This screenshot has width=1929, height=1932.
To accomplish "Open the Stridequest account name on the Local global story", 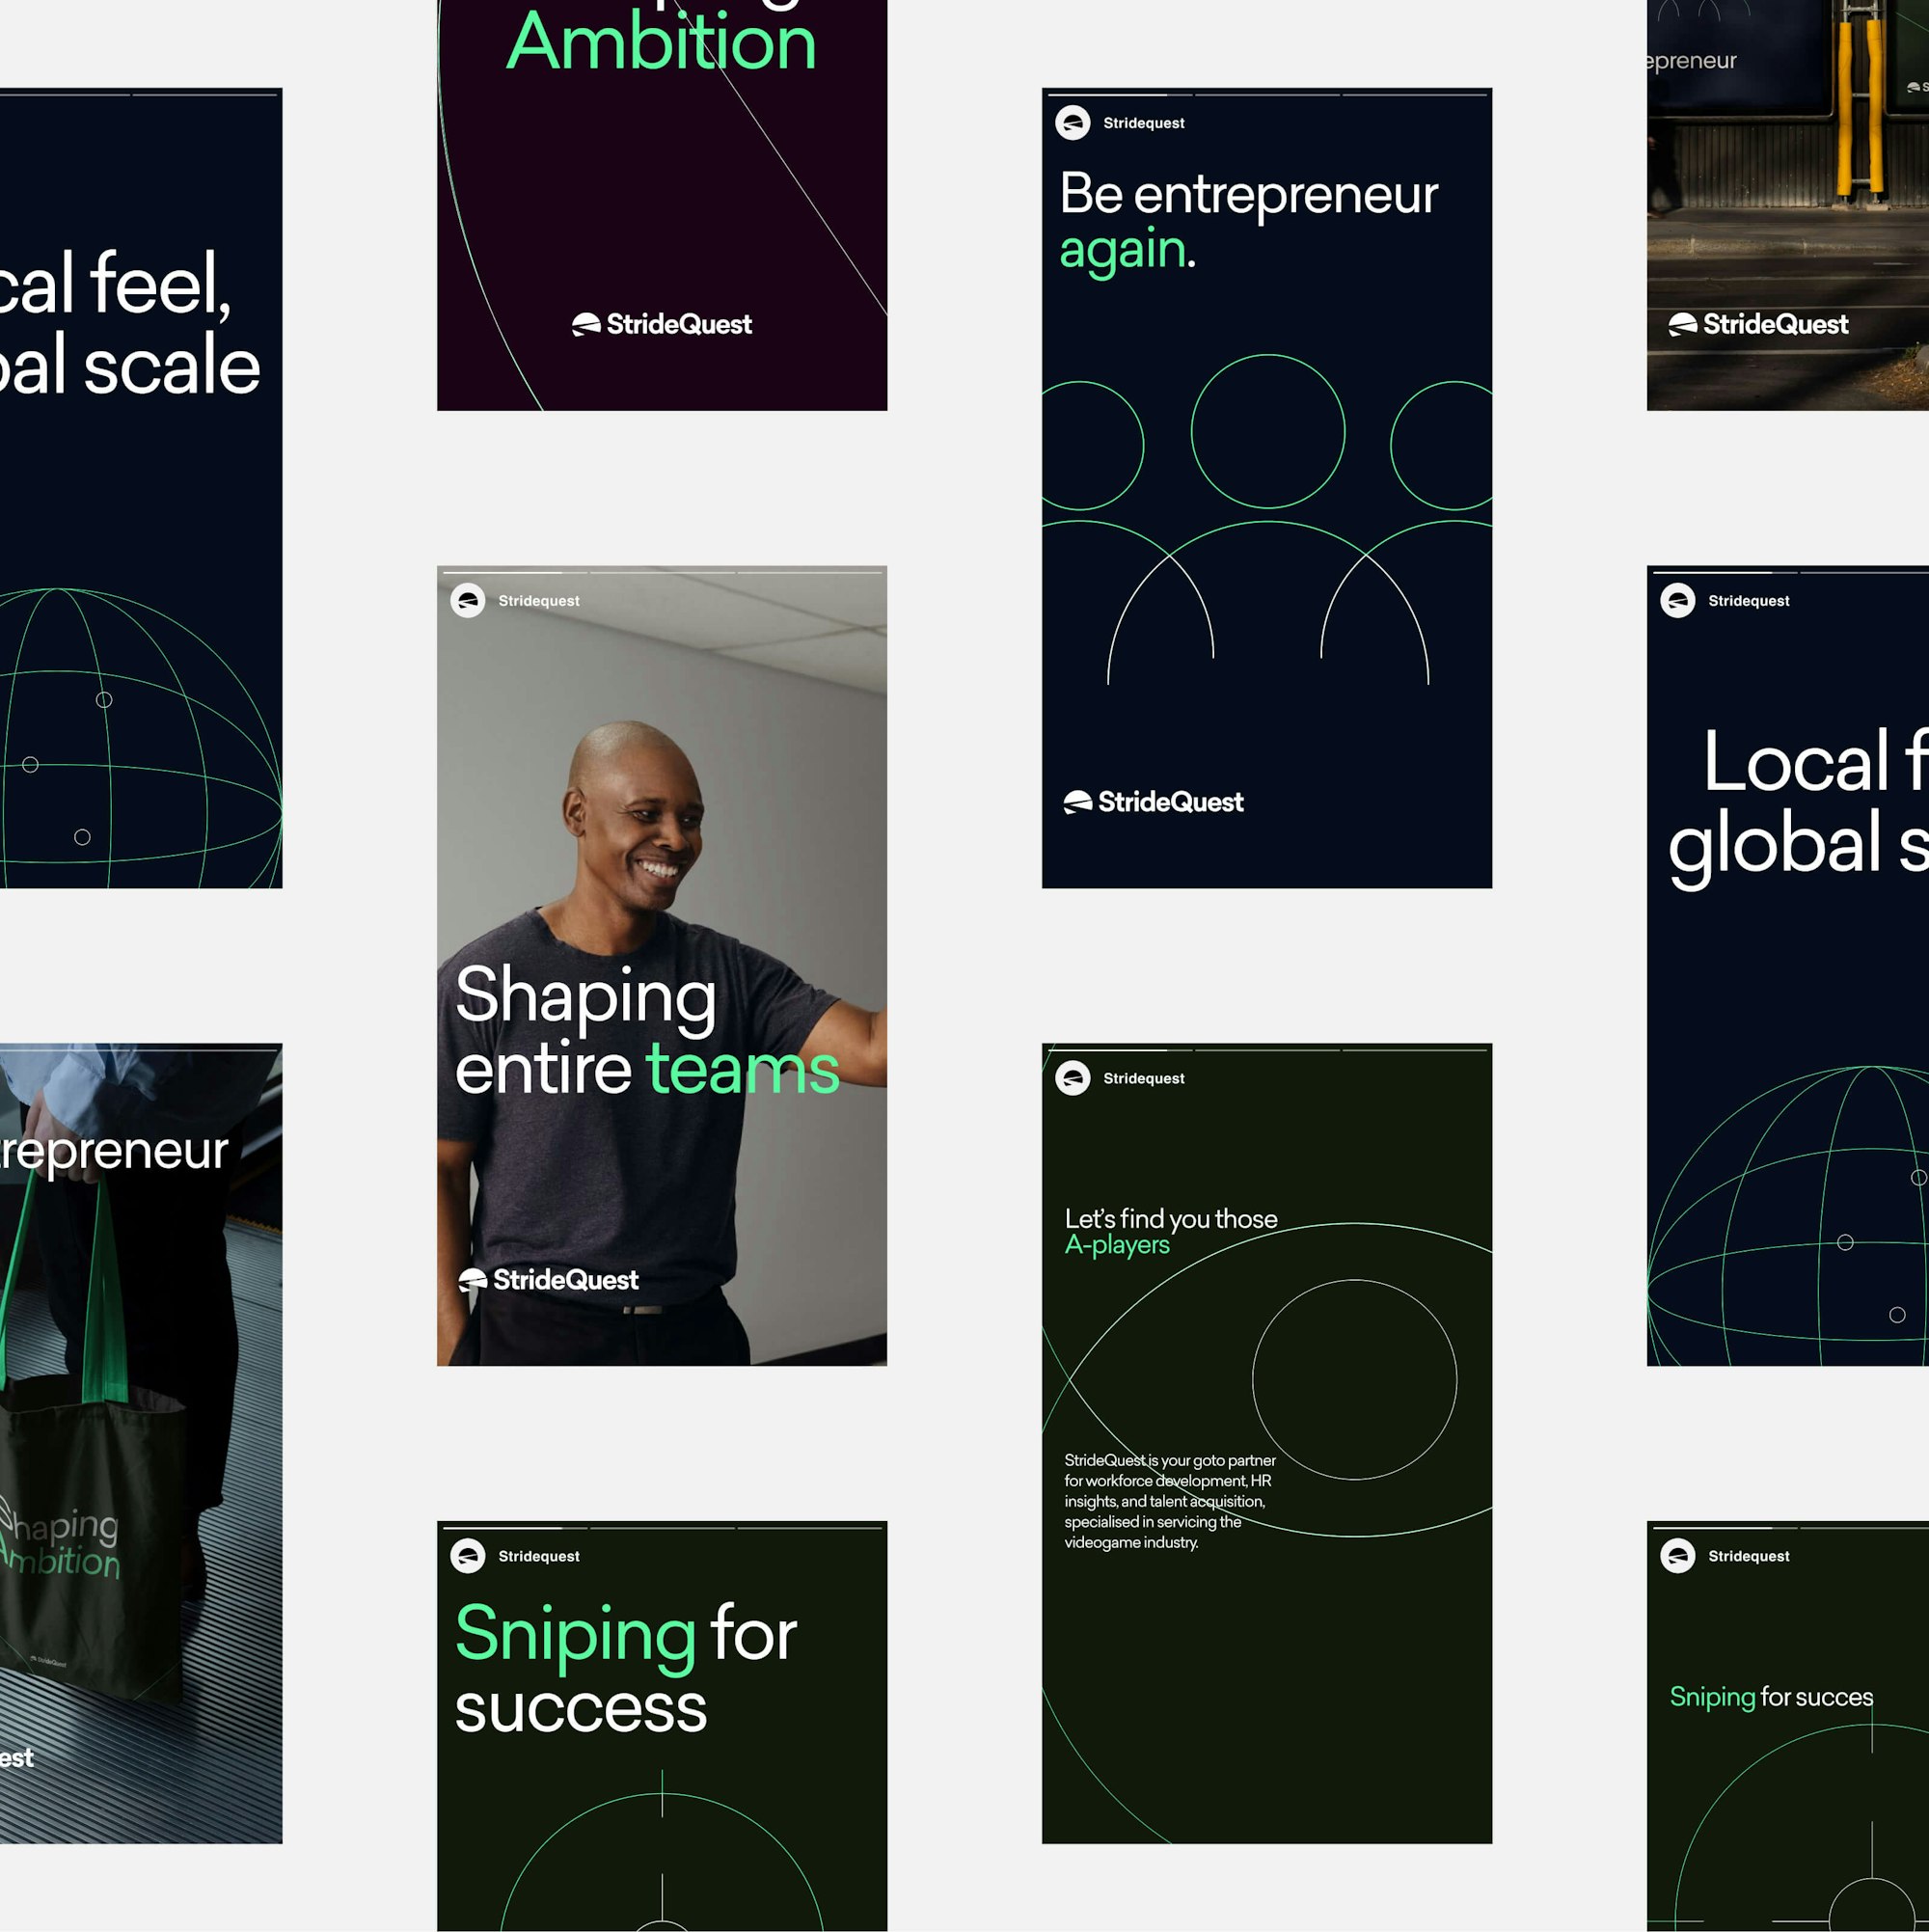I will click(1749, 601).
